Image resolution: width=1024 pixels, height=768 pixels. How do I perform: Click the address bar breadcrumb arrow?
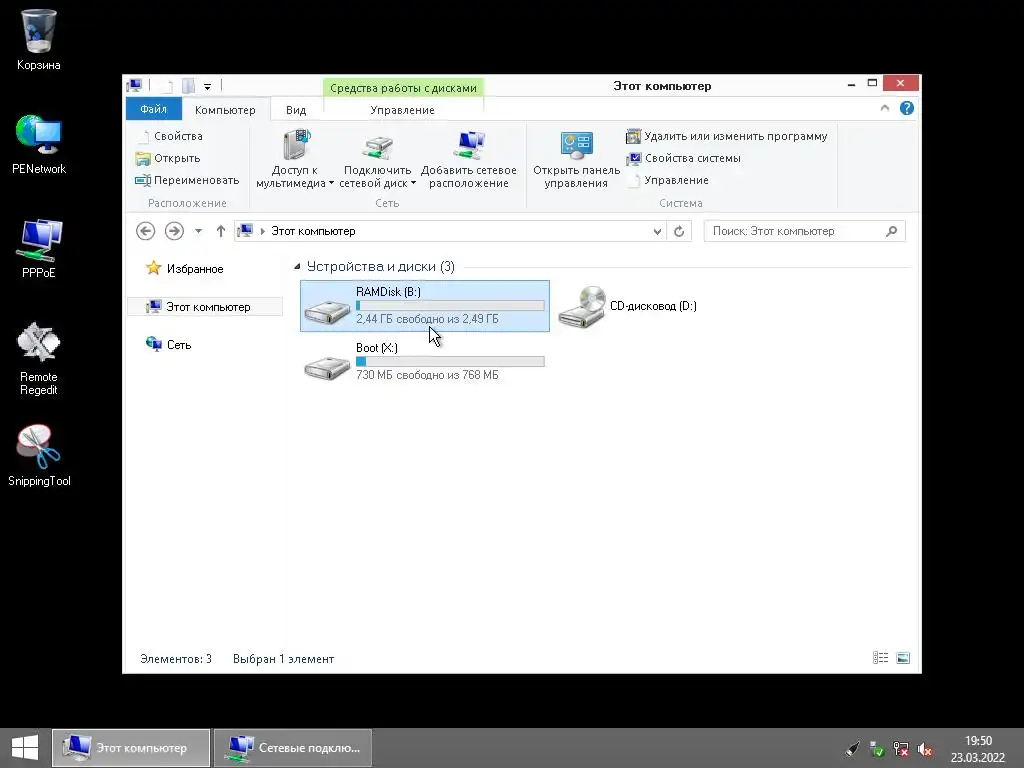pos(263,231)
